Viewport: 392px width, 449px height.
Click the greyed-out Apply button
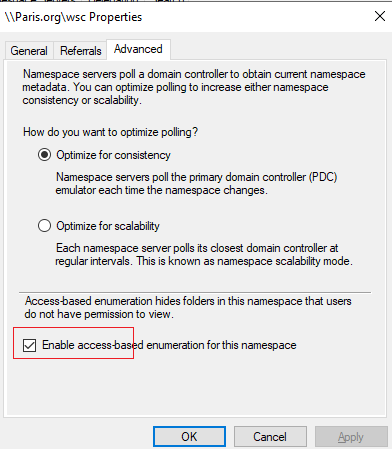(x=351, y=436)
